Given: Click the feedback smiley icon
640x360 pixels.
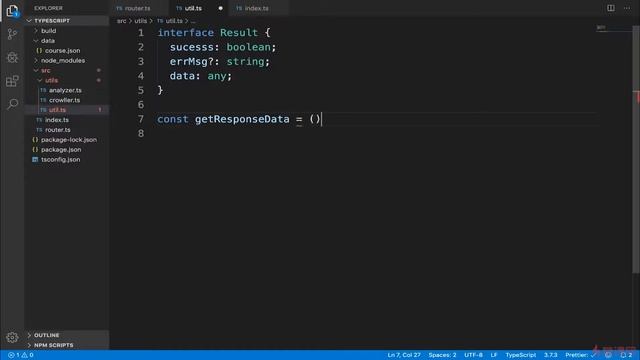Looking at the screenshot, I should 608,355.
